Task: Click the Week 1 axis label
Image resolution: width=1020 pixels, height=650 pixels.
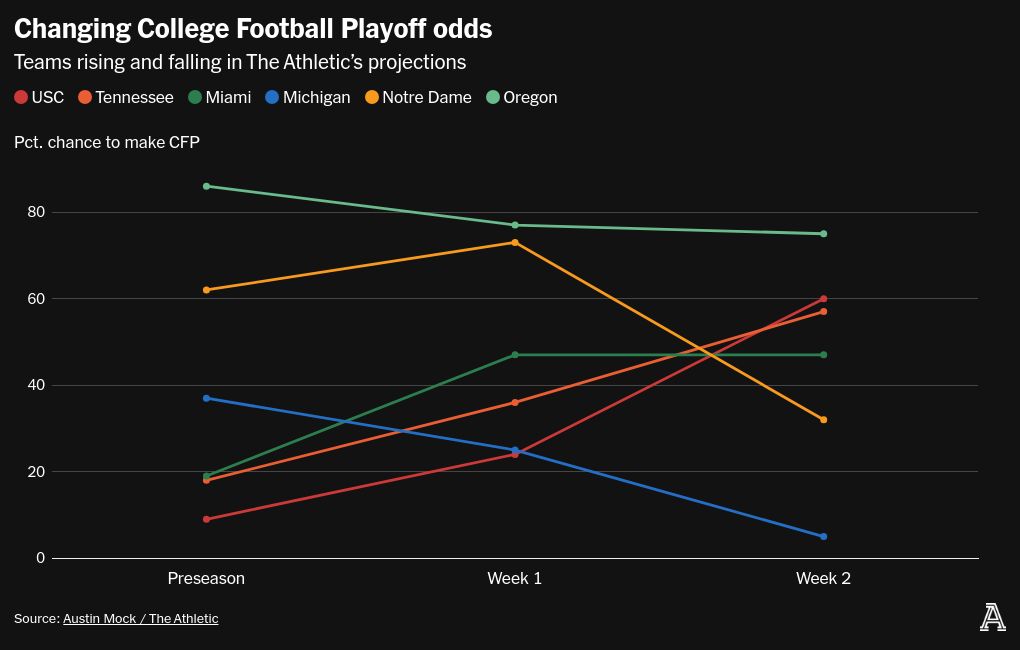Action: (514, 579)
